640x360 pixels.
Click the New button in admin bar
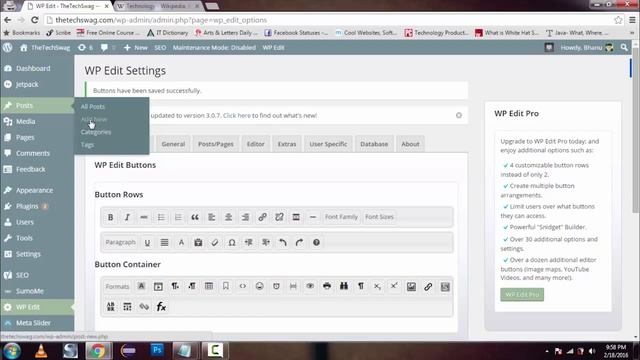pos(136,48)
